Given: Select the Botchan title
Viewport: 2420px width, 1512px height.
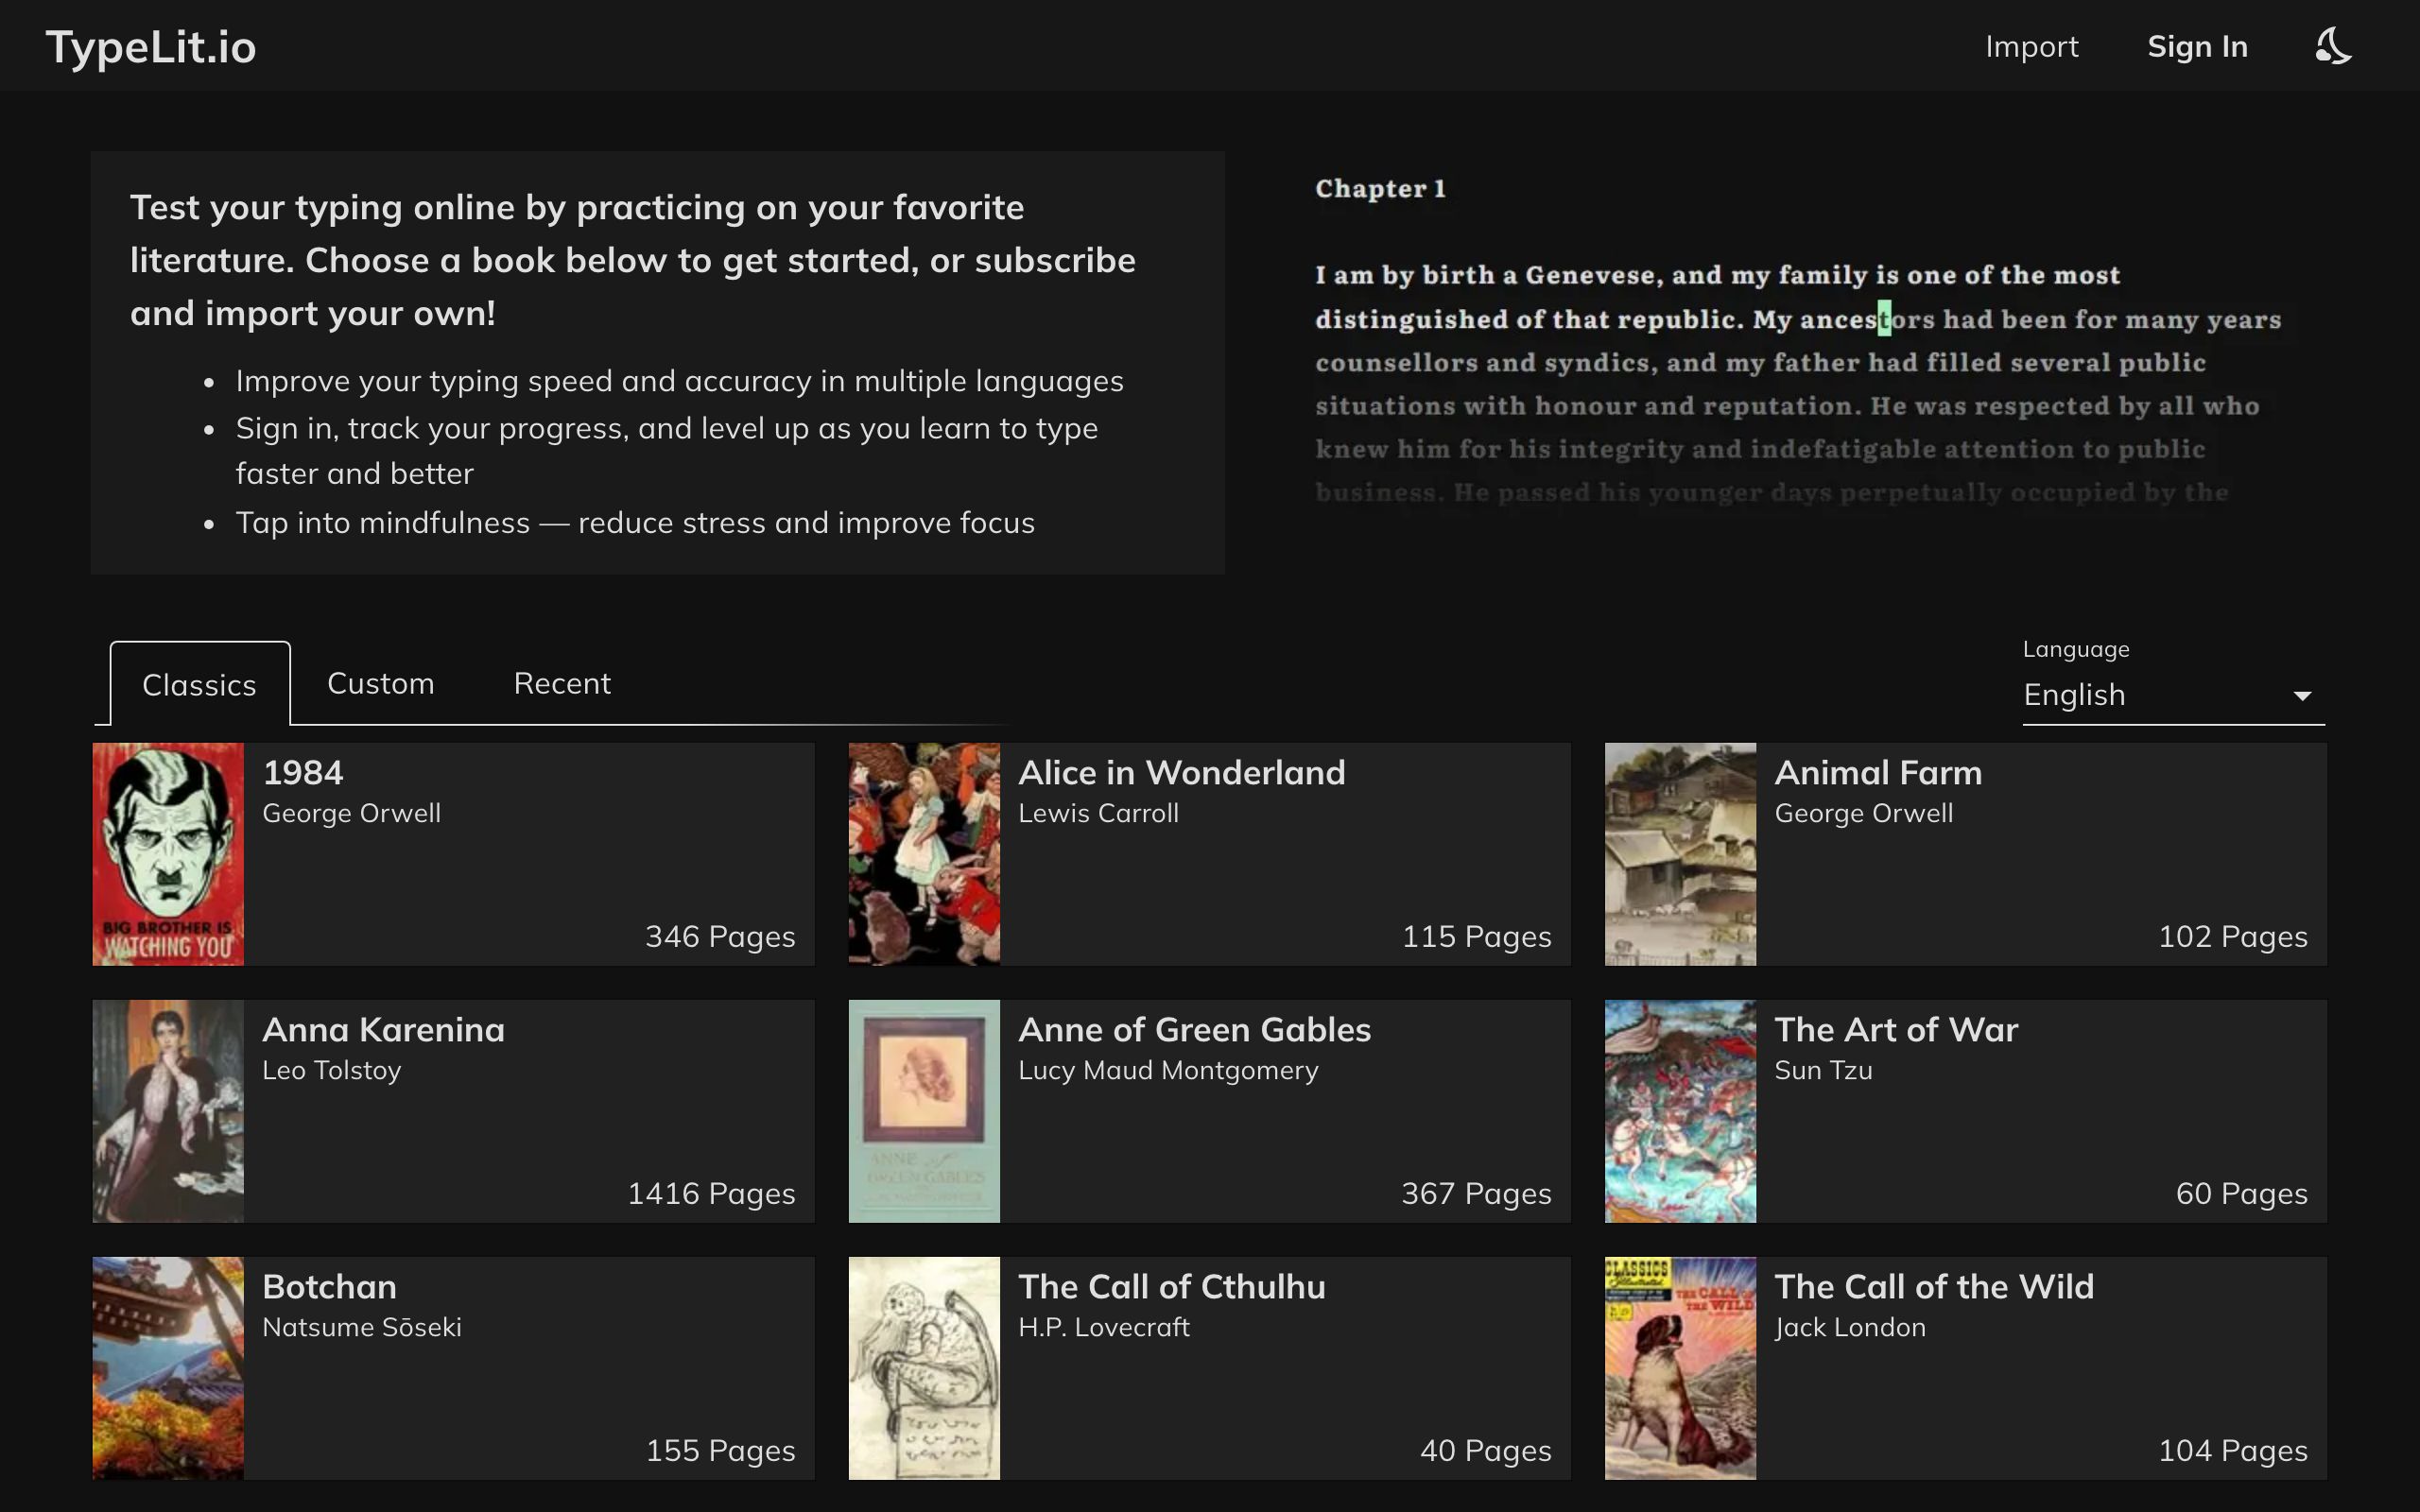Looking at the screenshot, I should tap(329, 1286).
